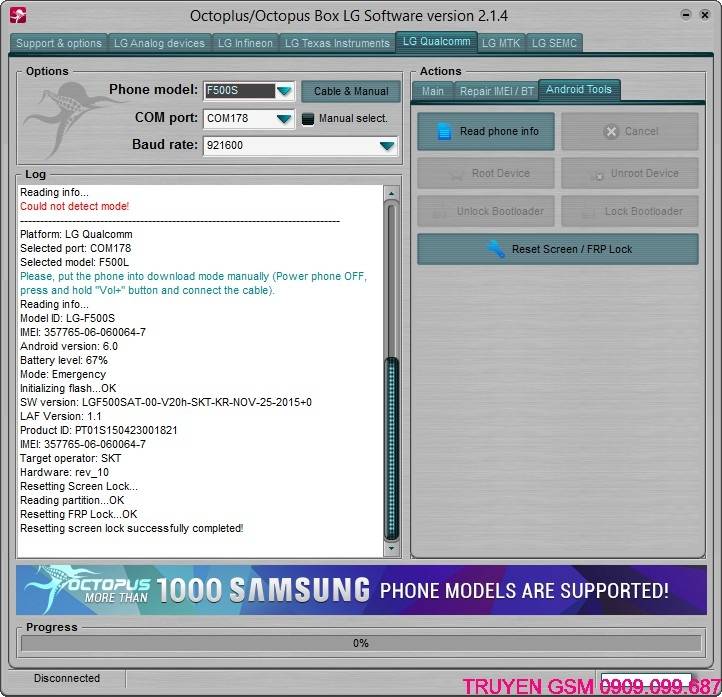The width and height of the screenshot is (722, 697).
Task: Click the Cable & Manual button
Action: pyautogui.click(x=351, y=91)
